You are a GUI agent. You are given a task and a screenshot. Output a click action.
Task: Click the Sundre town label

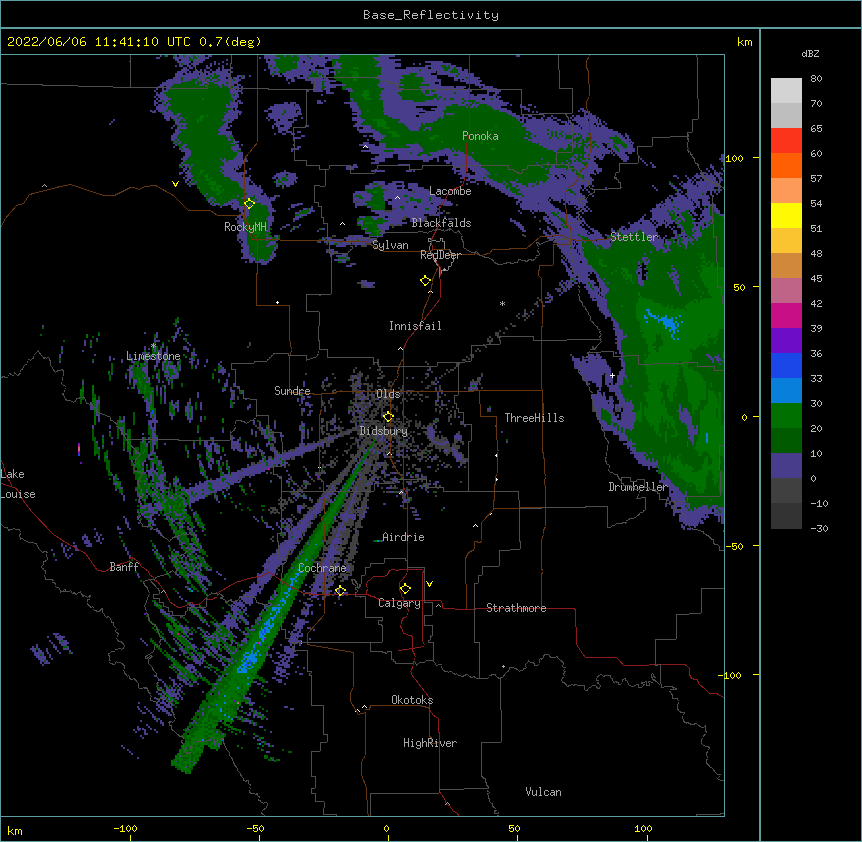pyautogui.click(x=292, y=391)
